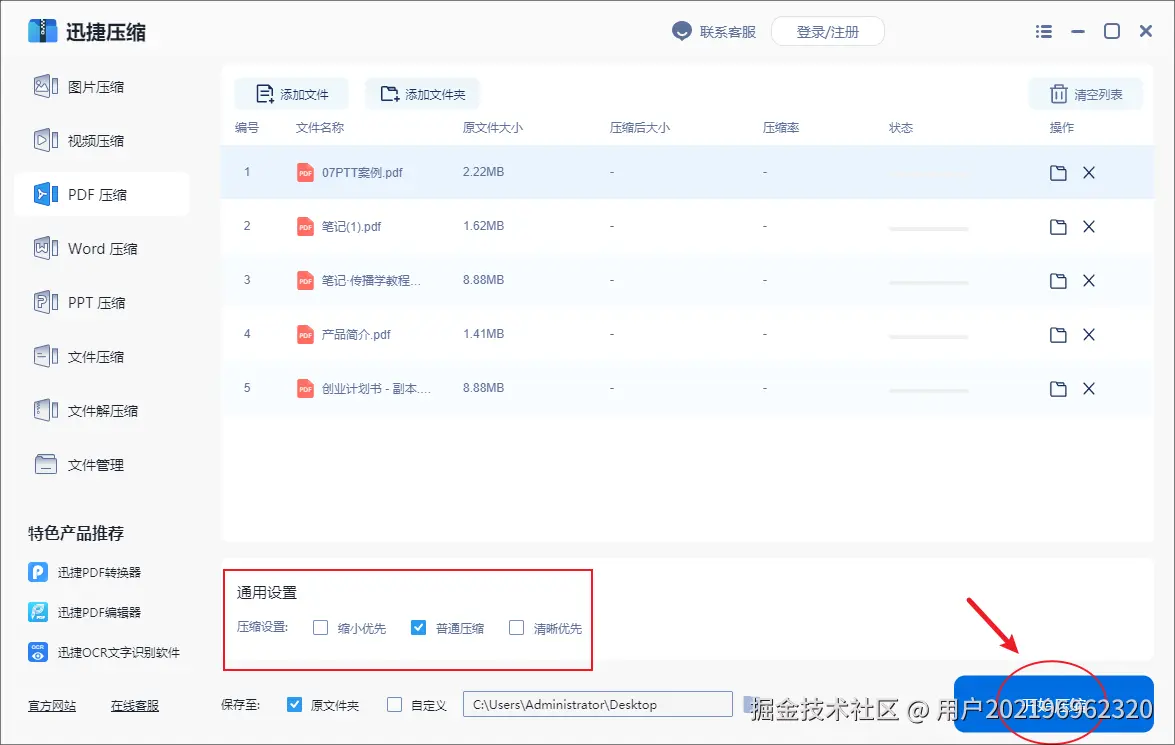Viewport: 1175px width, 745px height.
Task: Open the 在线客服 link
Action: click(135, 706)
